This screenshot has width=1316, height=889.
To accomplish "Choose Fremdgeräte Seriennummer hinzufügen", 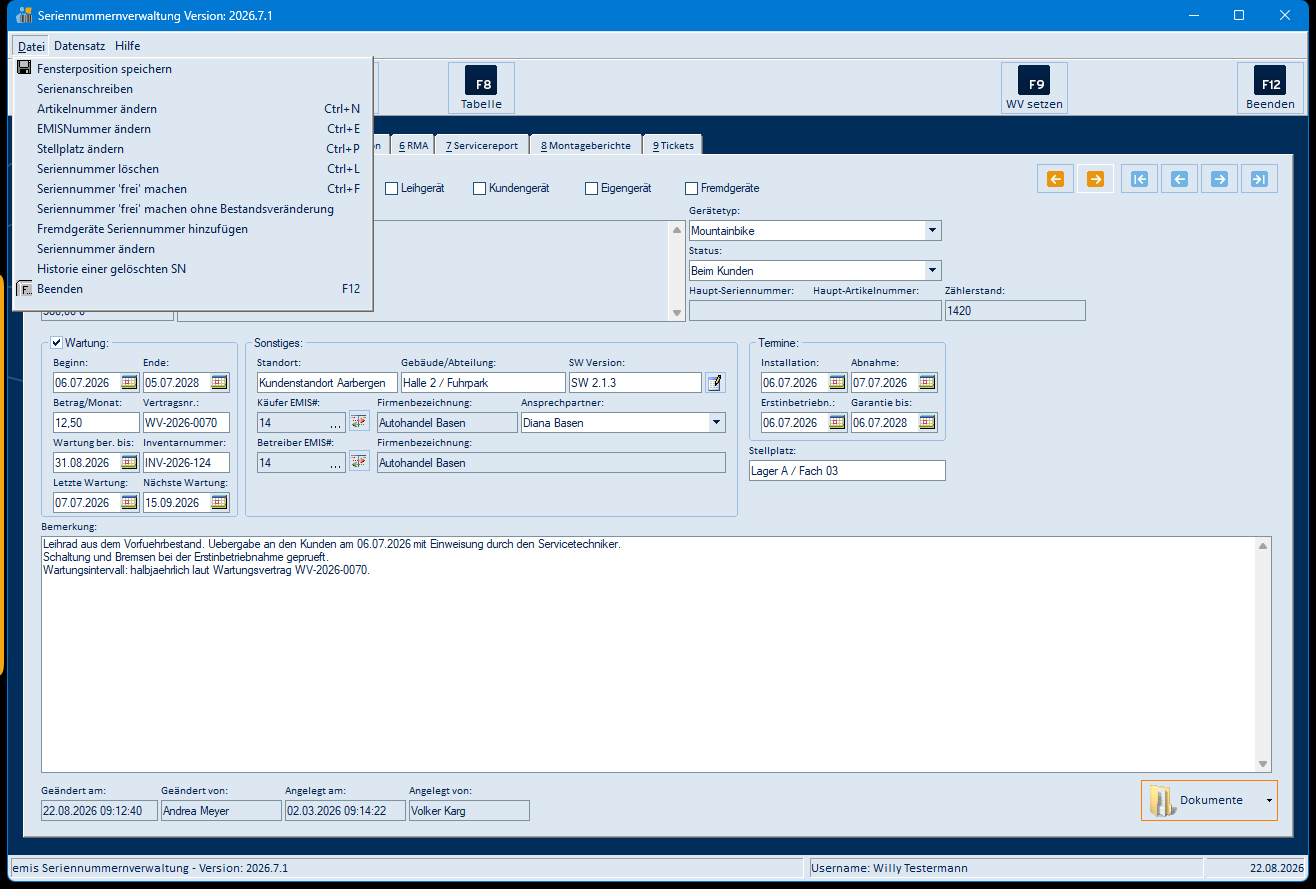I will point(193,229).
